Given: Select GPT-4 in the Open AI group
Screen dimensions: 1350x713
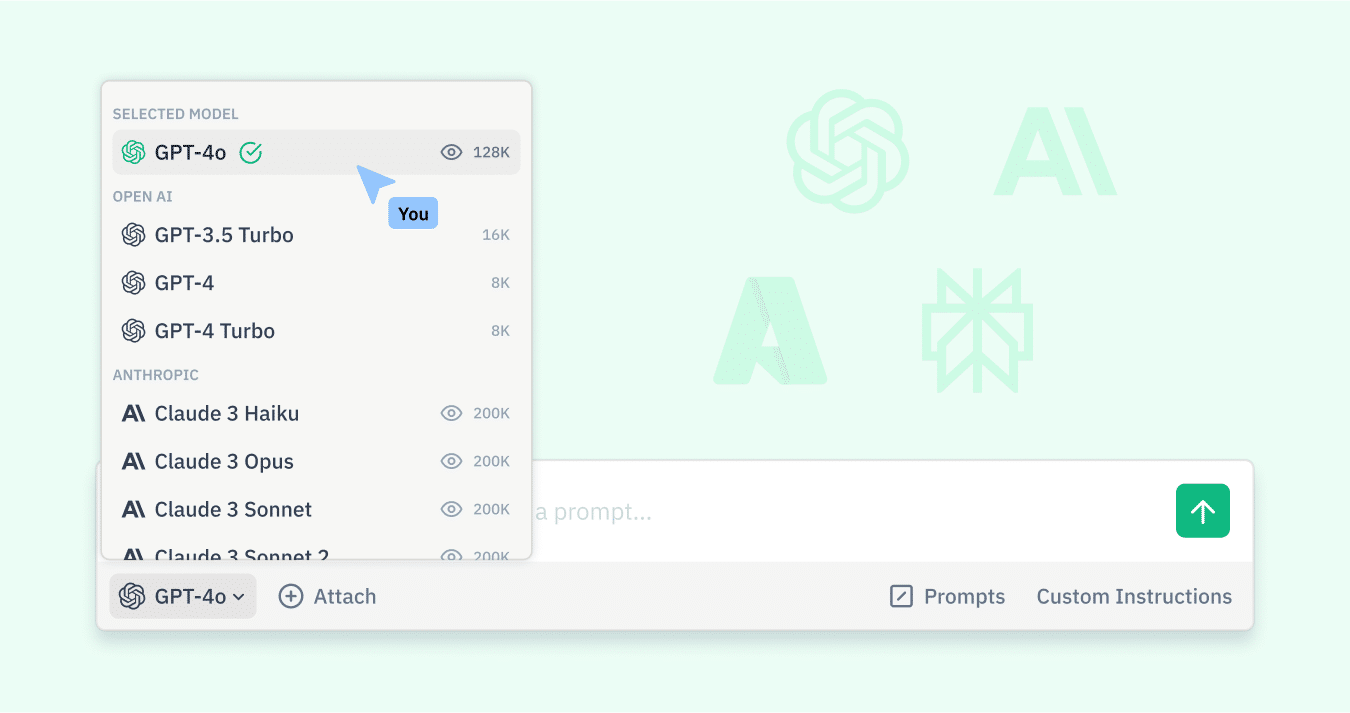Looking at the screenshot, I should (316, 283).
